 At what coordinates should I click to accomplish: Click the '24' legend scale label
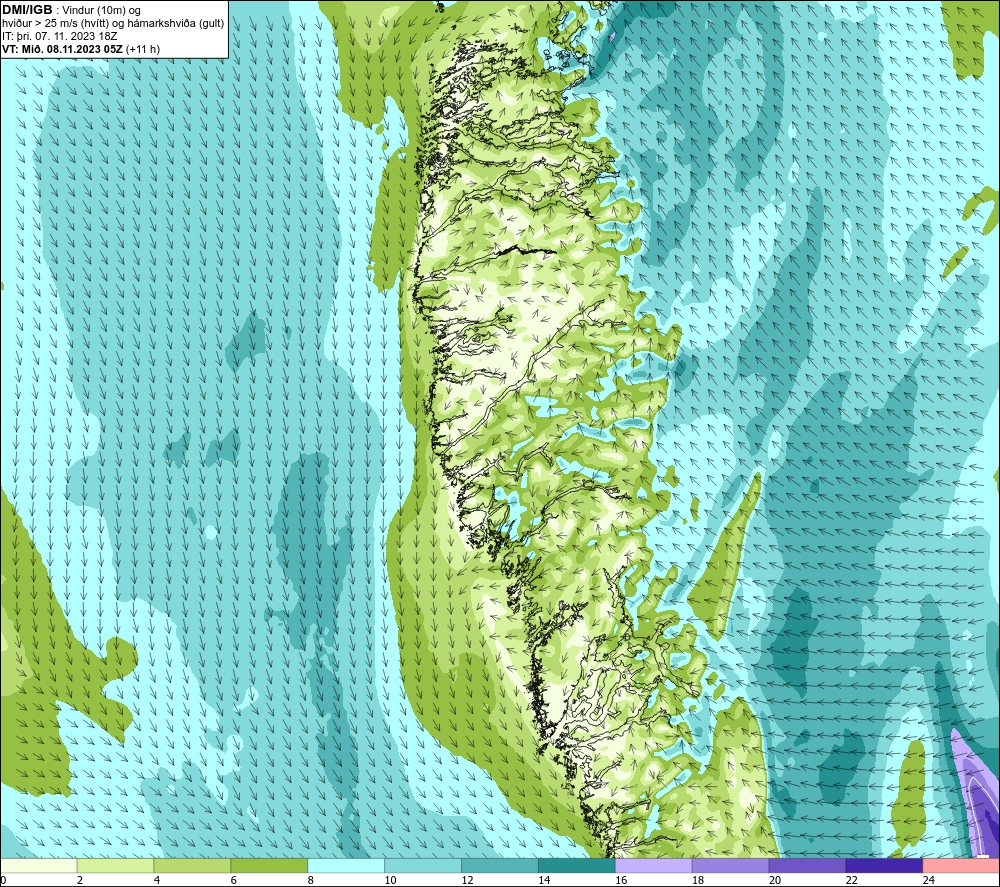[x=929, y=880]
